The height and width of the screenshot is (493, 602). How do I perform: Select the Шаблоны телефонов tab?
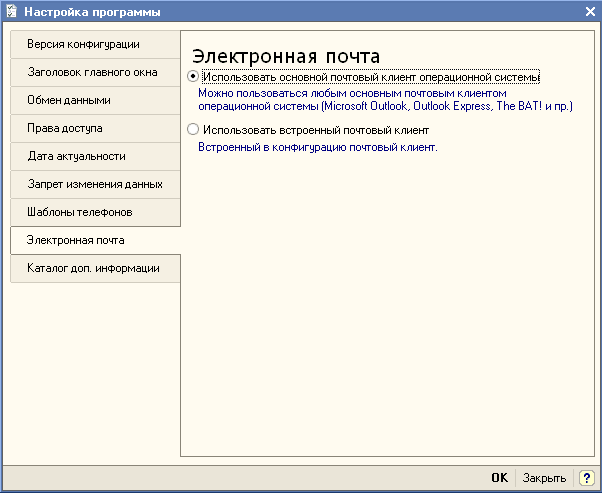pos(95,213)
